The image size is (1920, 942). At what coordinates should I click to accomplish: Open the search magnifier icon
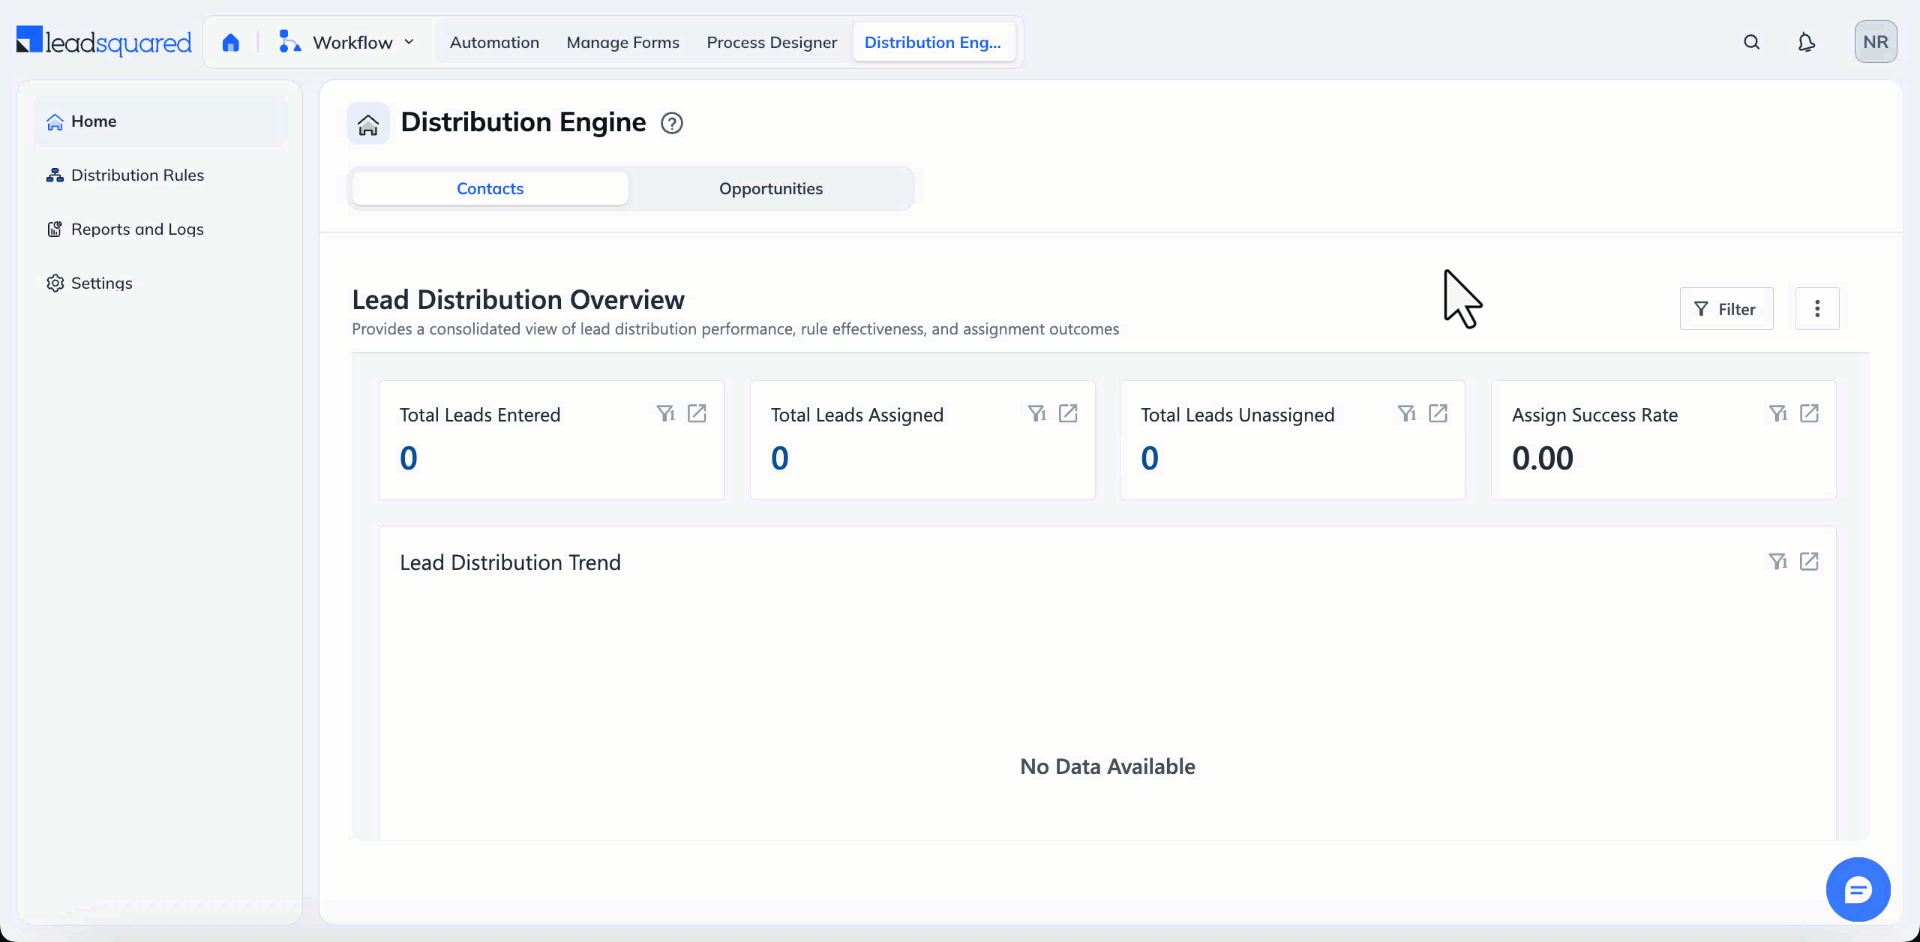[1752, 42]
